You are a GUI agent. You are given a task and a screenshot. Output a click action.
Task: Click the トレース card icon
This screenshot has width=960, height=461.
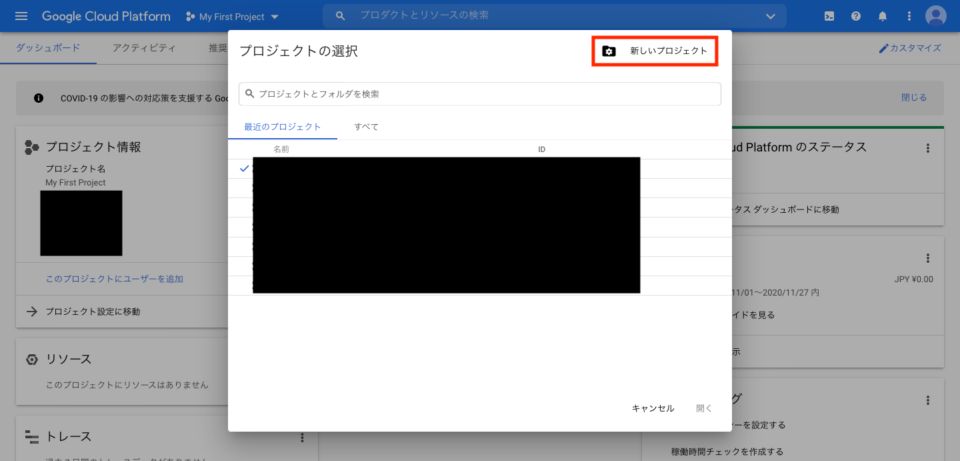point(32,437)
